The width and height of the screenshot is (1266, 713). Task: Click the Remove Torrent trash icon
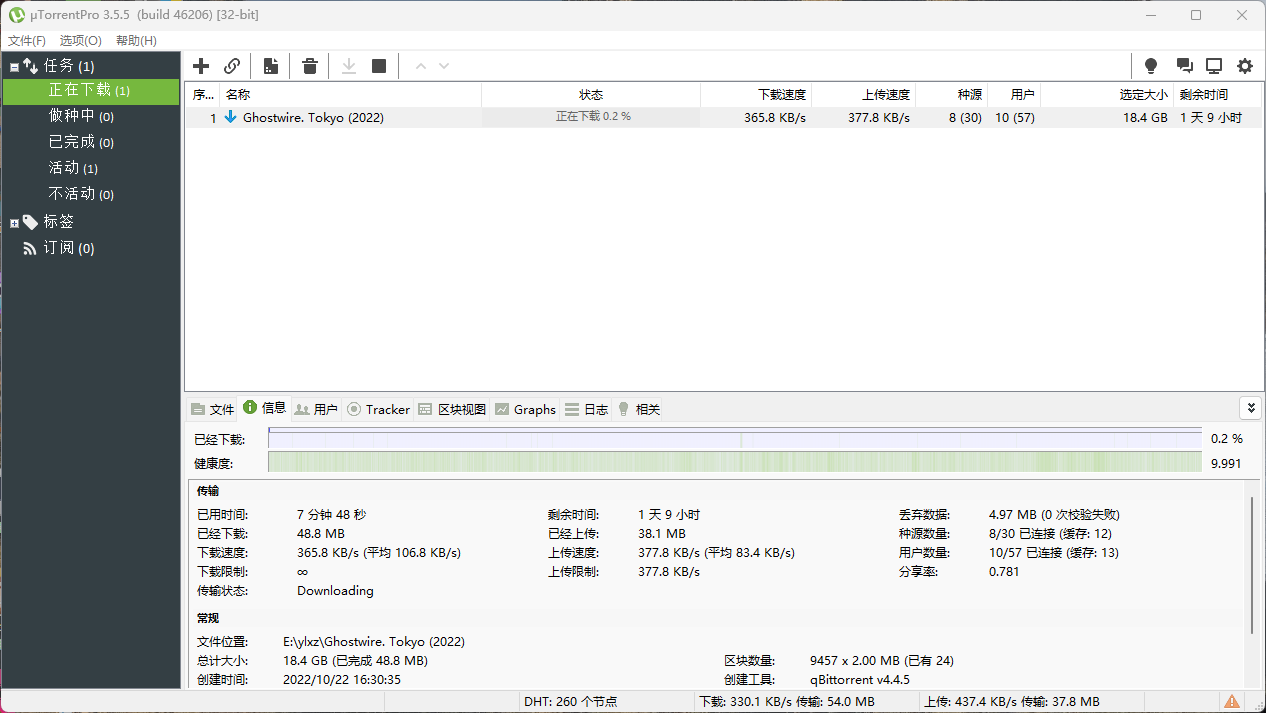(310, 66)
